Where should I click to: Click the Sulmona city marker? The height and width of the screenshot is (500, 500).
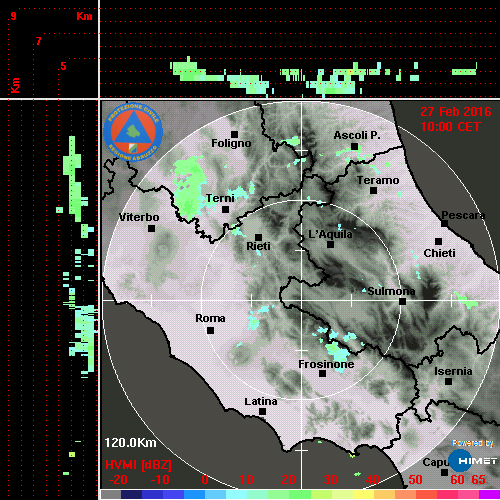click(x=403, y=301)
